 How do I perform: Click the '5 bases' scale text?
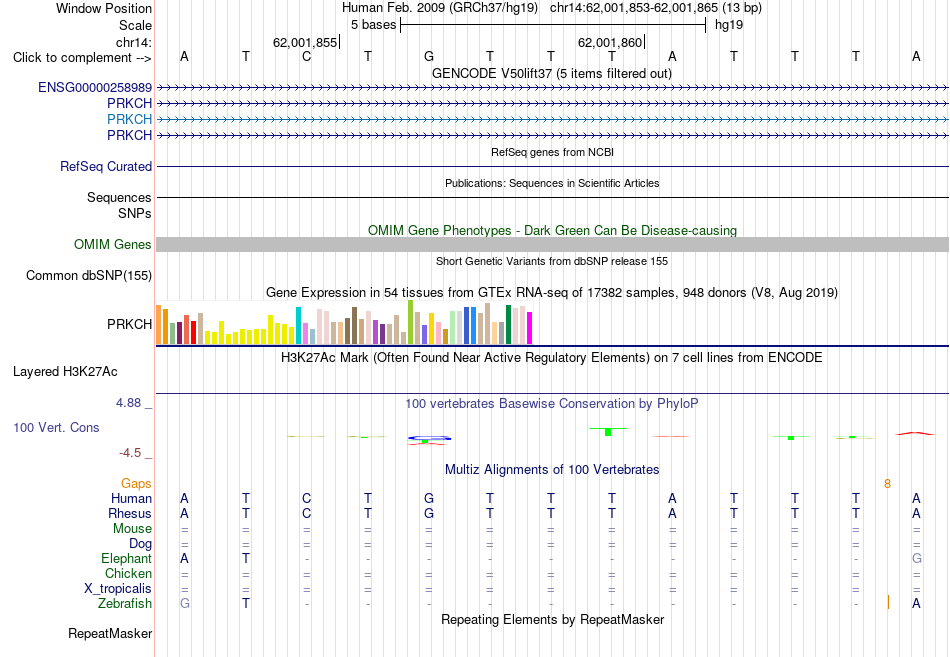(373, 25)
